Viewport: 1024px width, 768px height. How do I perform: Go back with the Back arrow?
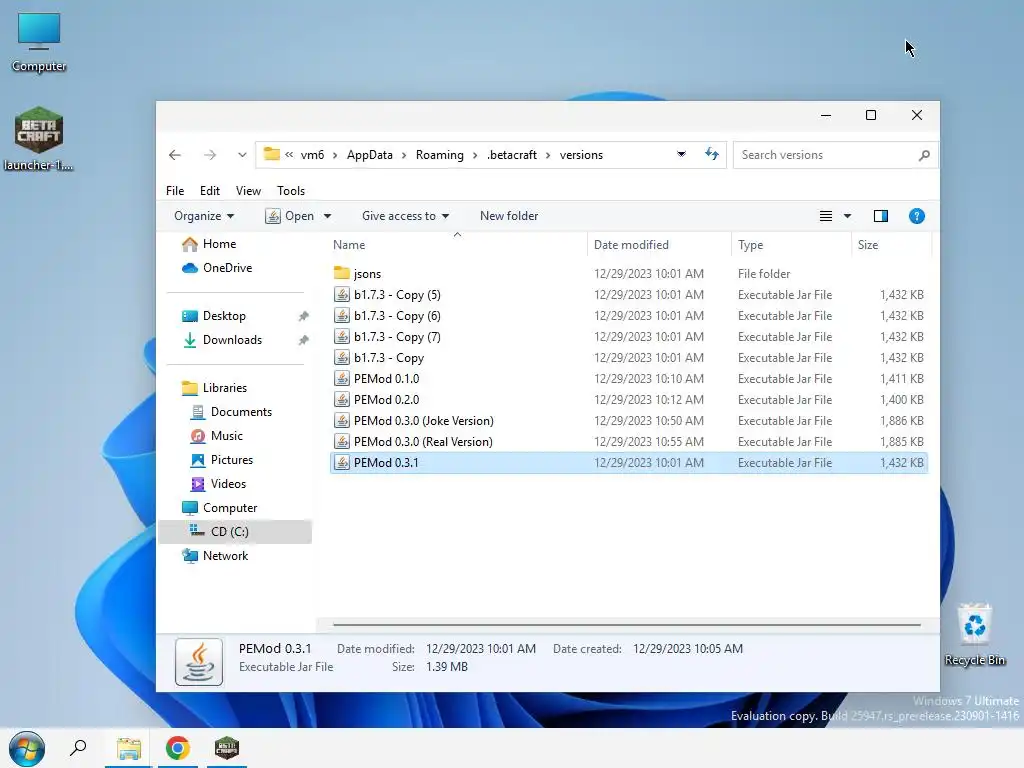tap(174, 155)
